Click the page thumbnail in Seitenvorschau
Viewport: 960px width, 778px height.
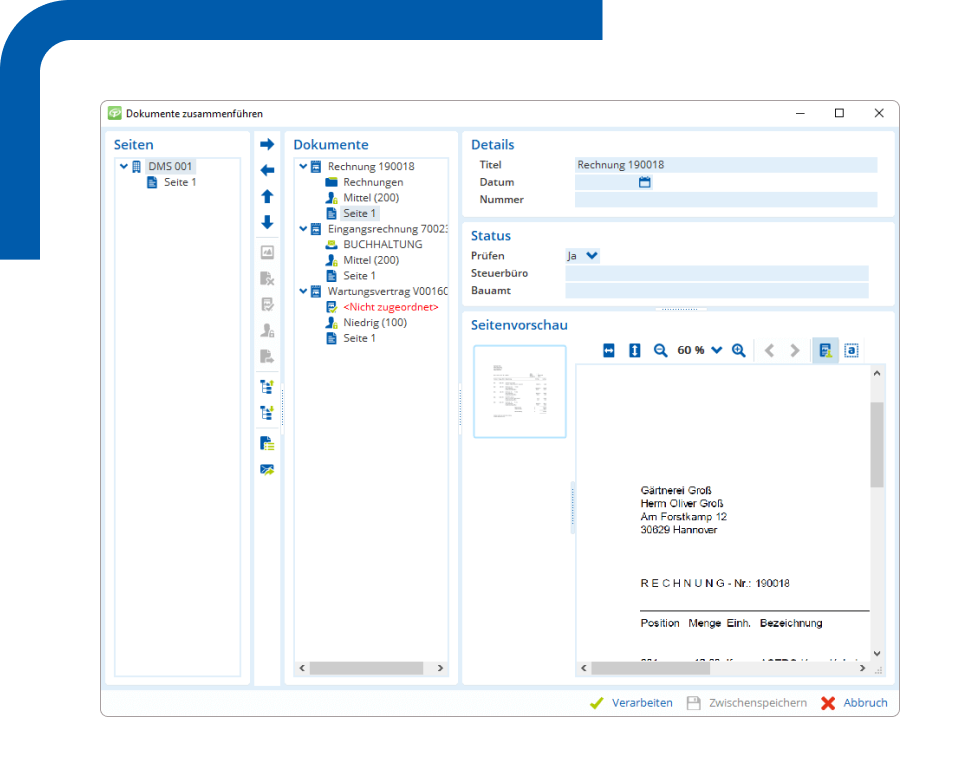click(520, 392)
